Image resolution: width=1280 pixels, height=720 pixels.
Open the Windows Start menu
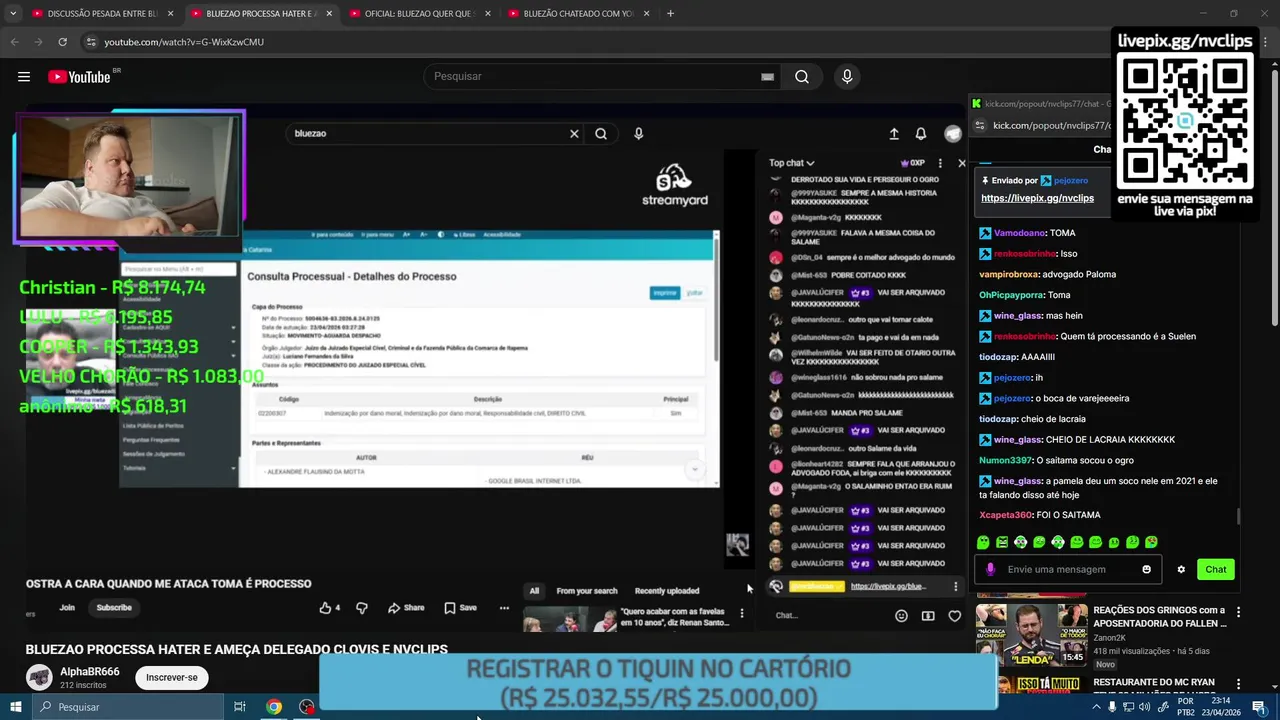pos(16,707)
